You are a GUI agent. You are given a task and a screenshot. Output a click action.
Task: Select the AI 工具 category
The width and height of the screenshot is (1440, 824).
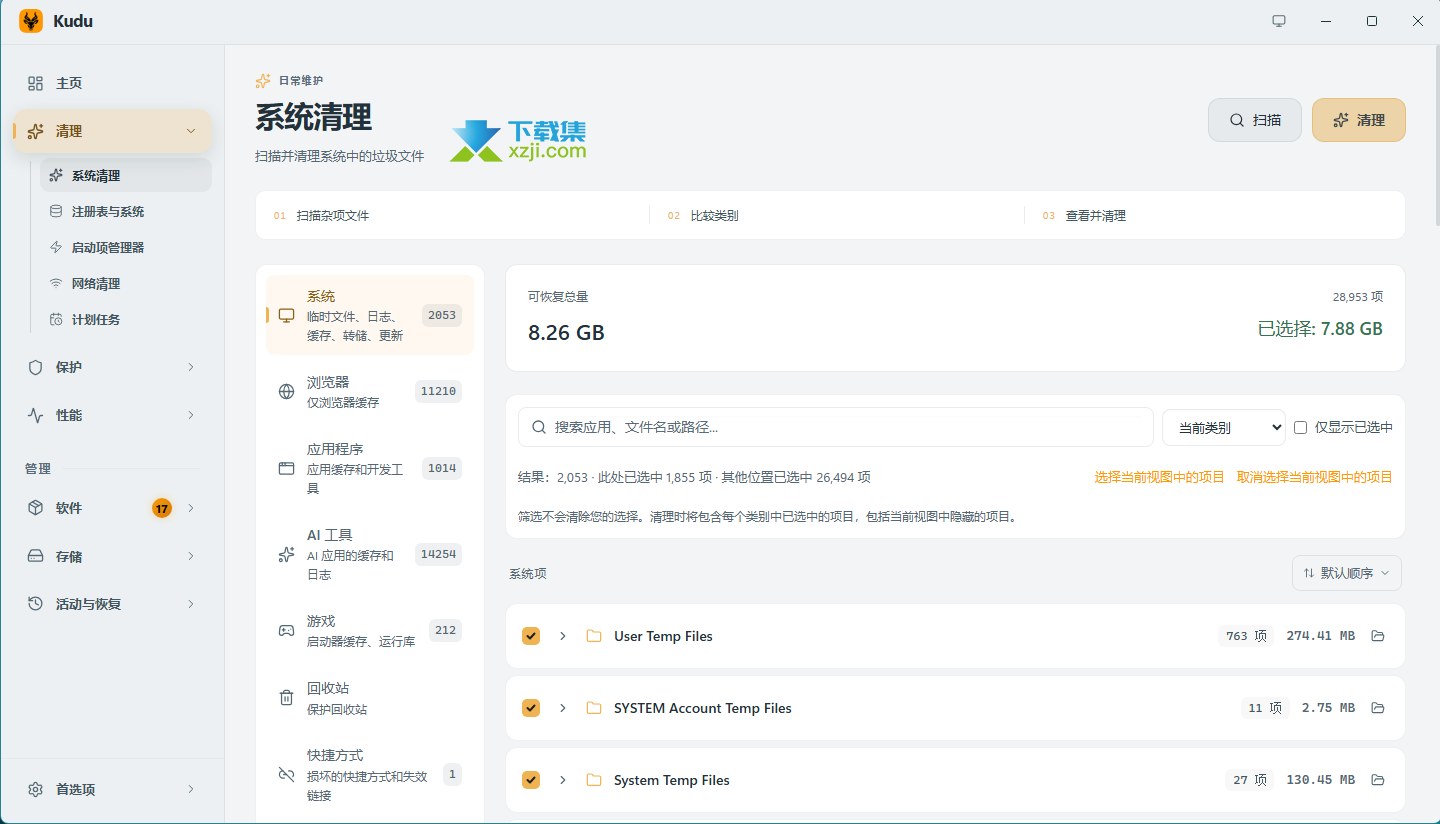(370, 554)
